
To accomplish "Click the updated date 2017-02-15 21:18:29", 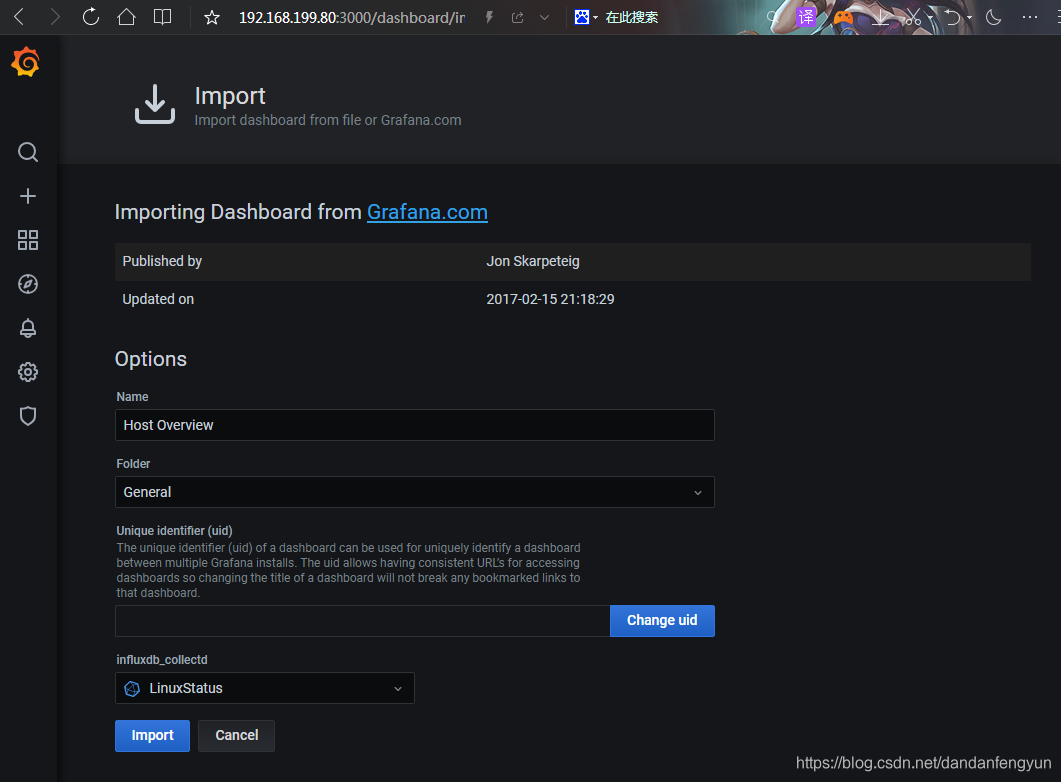I will 550,299.
